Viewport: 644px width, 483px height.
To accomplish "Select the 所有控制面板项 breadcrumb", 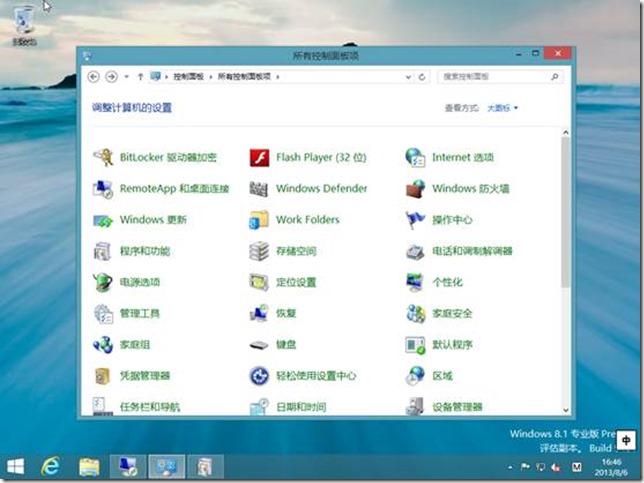I will pyautogui.click(x=244, y=77).
